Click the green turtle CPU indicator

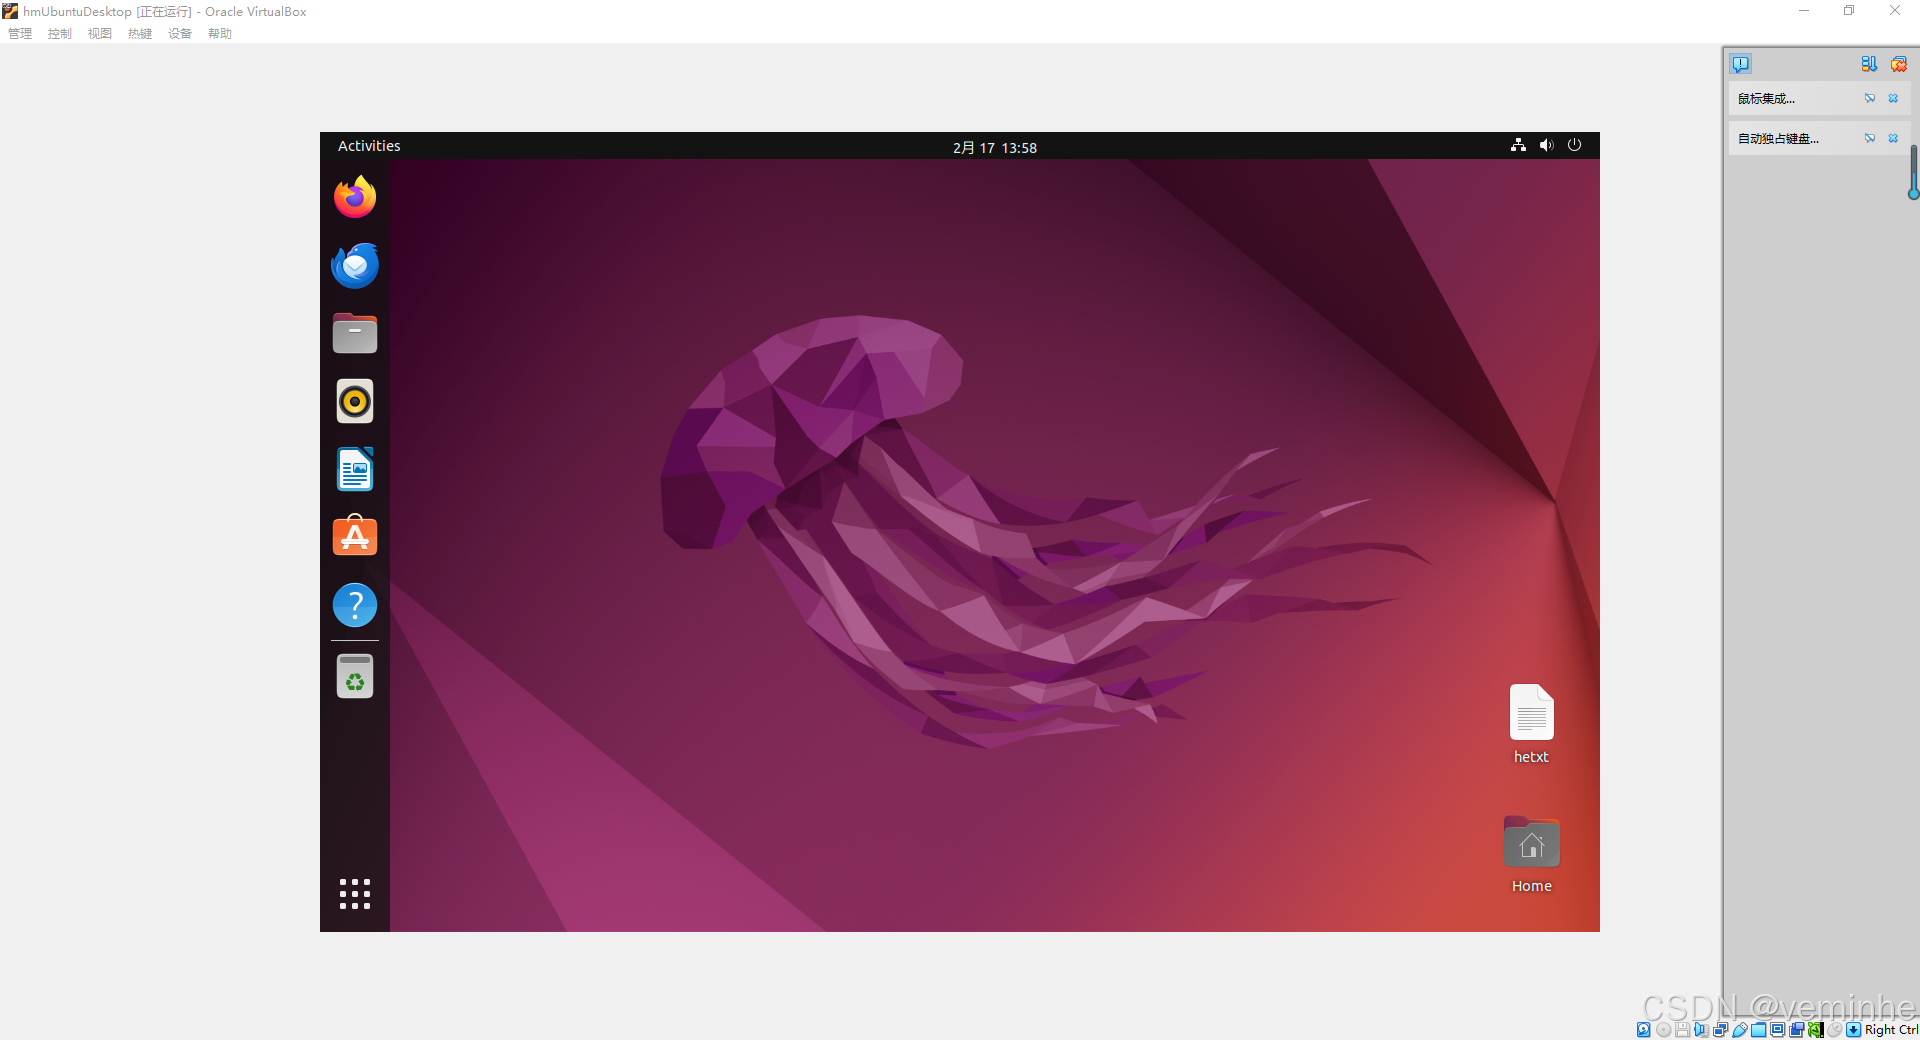(x=1815, y=1029)
